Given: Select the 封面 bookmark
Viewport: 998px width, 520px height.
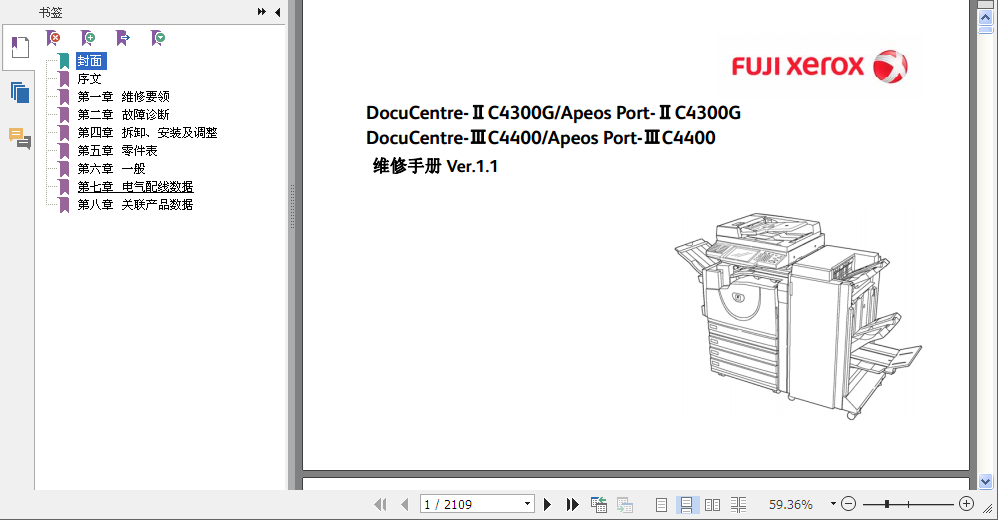Looking at the screenshot, I should [90, 61].
